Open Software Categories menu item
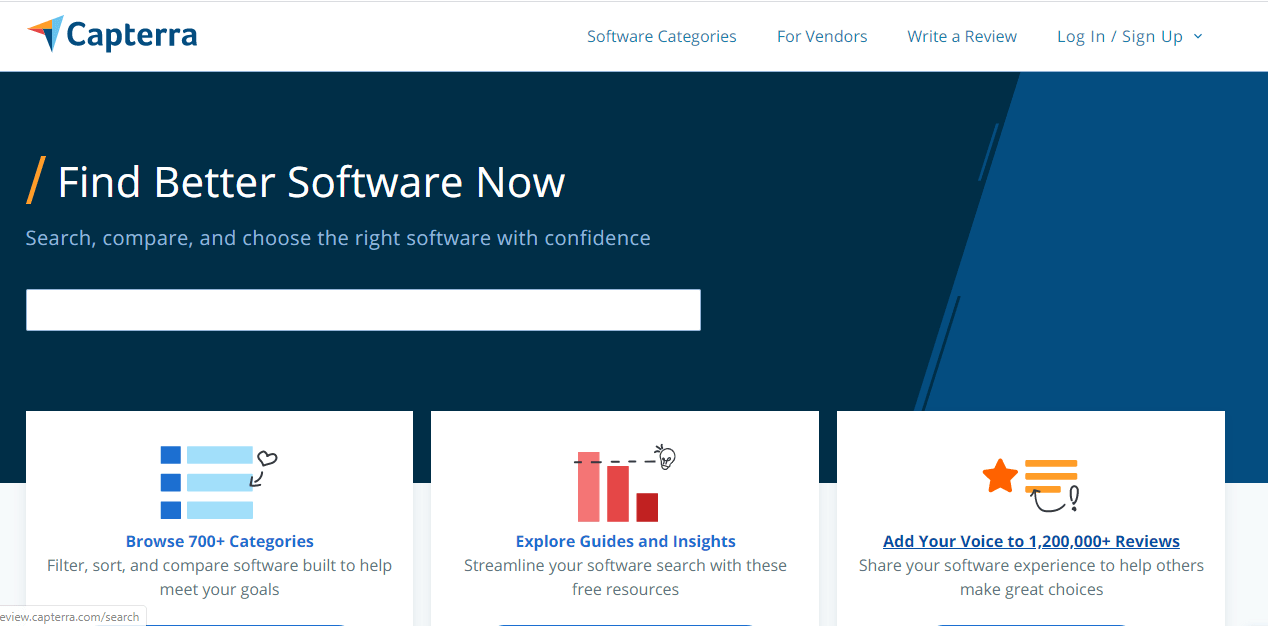 661,36
